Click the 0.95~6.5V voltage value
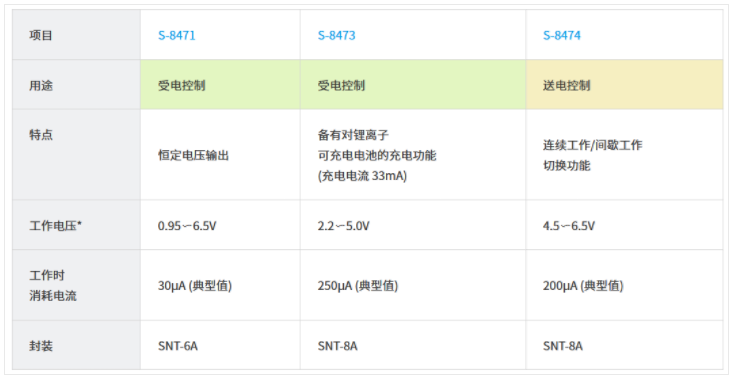 (187, 226)
